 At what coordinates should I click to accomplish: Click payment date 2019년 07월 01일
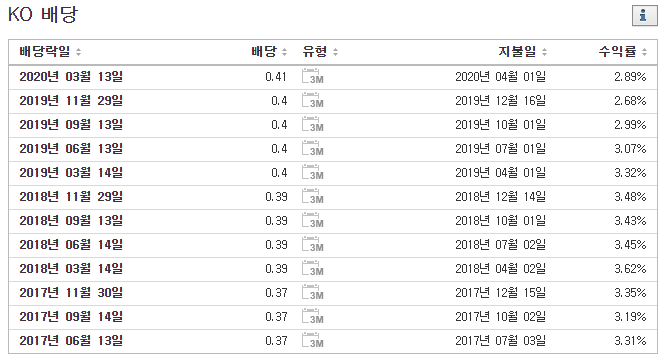click(500, 149)
